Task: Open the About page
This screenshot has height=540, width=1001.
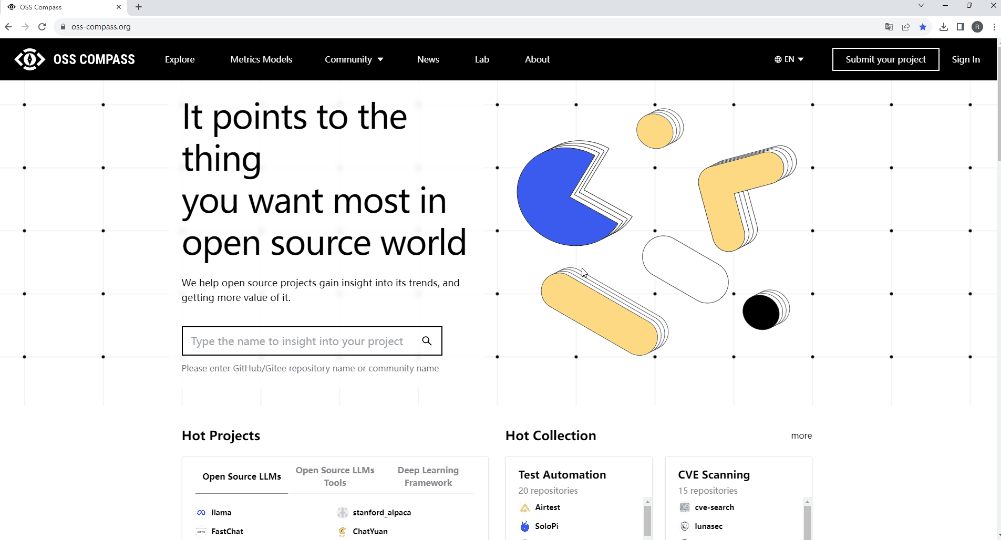Action: (x=537, y=59)
